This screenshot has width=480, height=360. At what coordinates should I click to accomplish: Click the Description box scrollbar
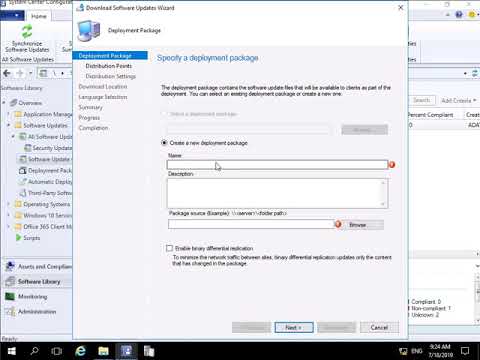coord(383,193)
